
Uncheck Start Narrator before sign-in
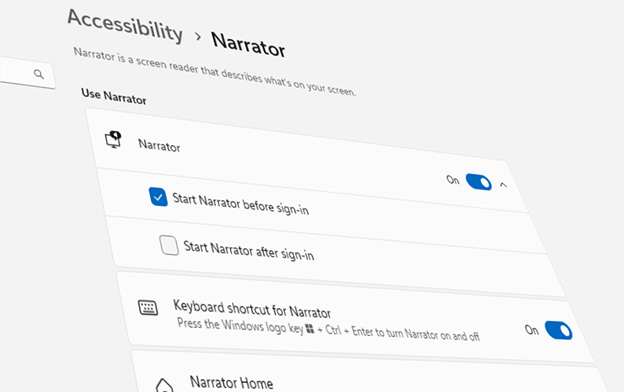click(158, 197)
